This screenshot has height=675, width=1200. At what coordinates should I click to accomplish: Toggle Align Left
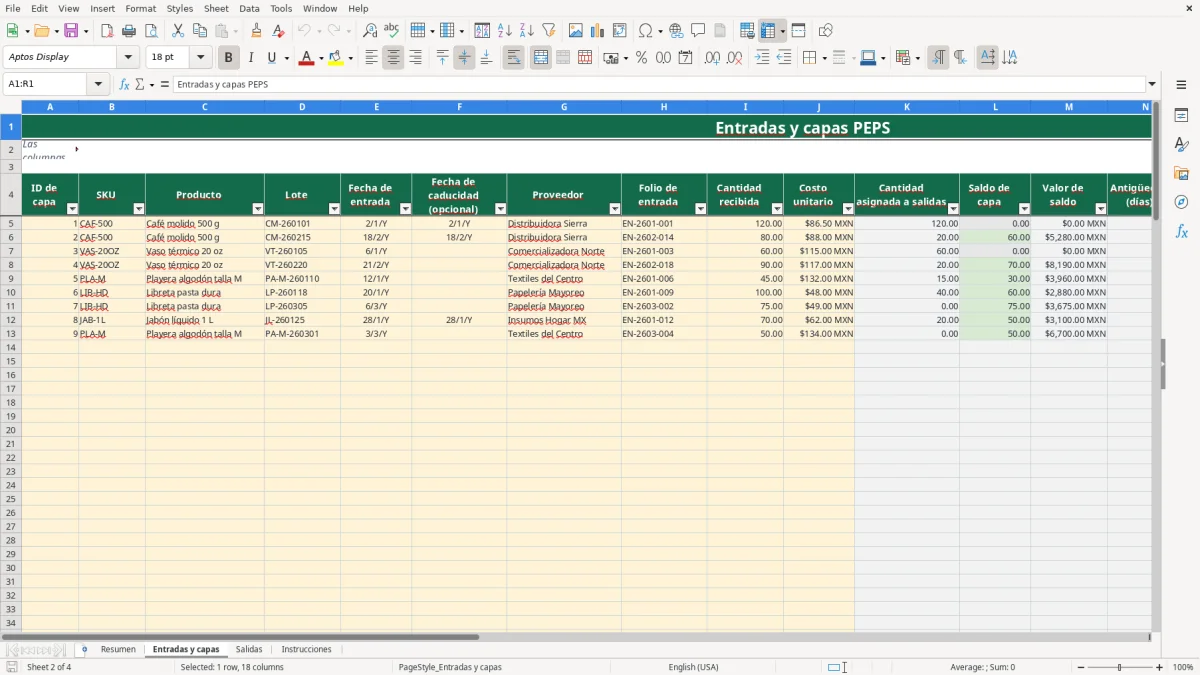click(371, 58)
